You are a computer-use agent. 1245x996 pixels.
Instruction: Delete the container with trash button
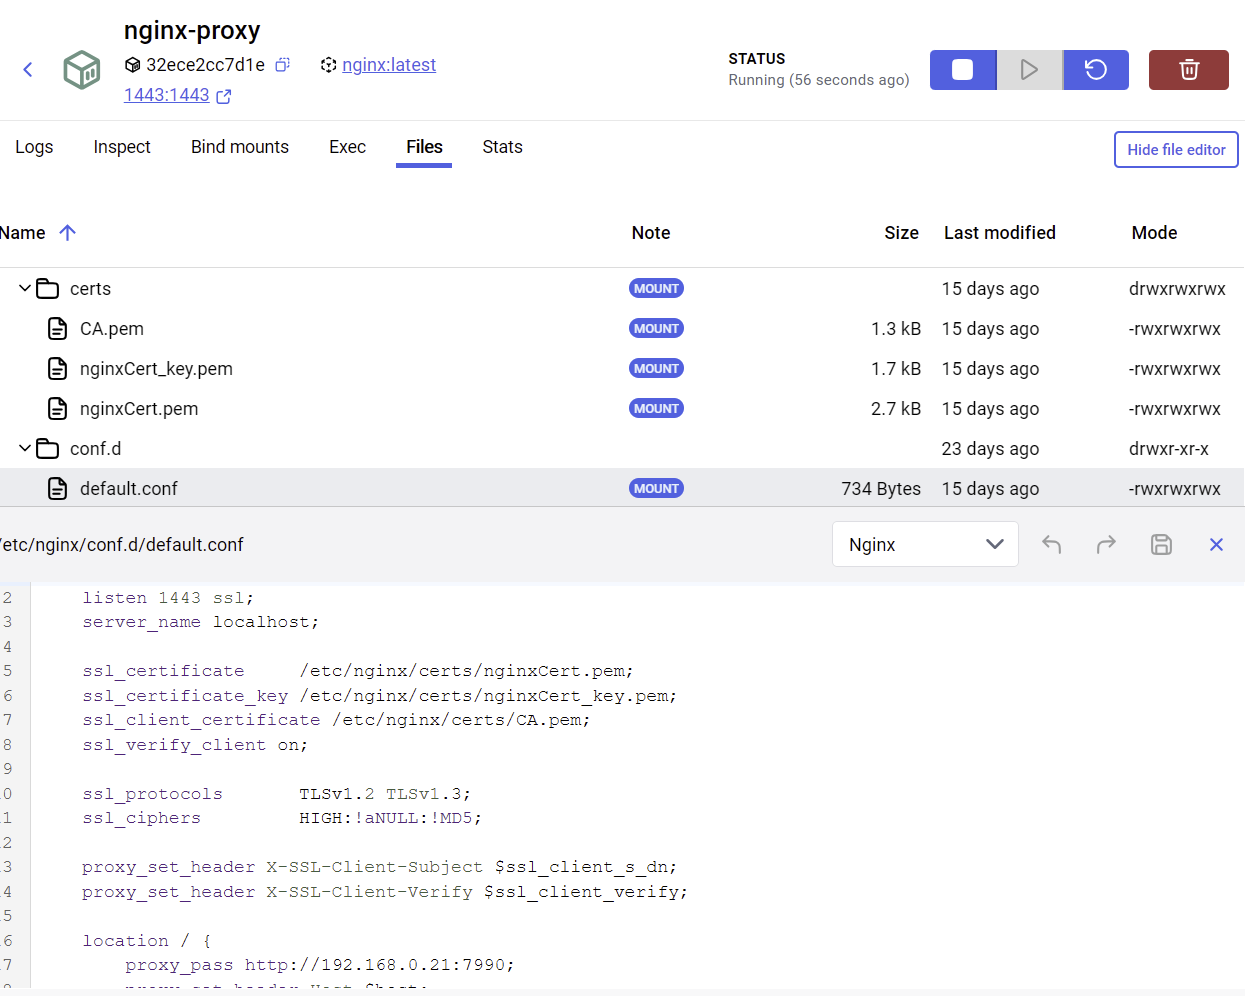pos(1189,70)
